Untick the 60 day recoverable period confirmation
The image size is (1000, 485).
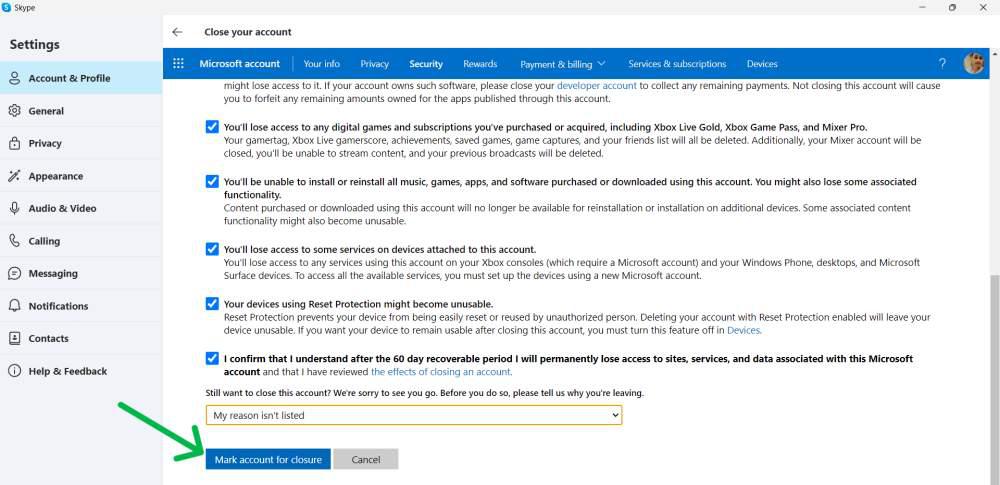(212, 358)
